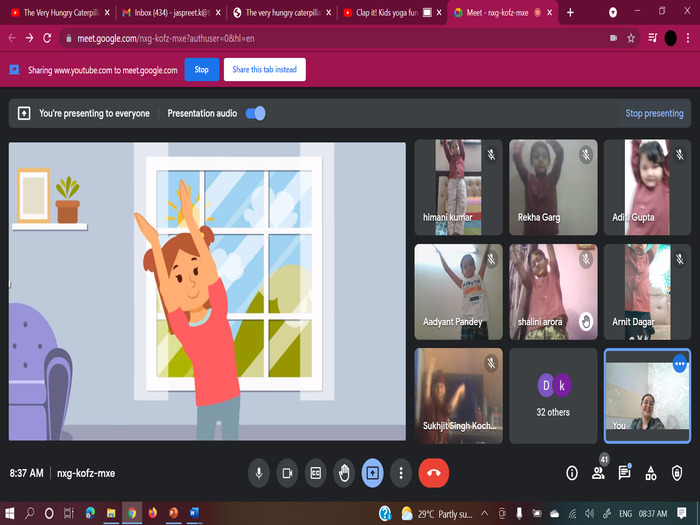Image resolution: width=700 pixels, height=525 pixels.
Task: Select himani kumar video tile
Action: [458, 187]
